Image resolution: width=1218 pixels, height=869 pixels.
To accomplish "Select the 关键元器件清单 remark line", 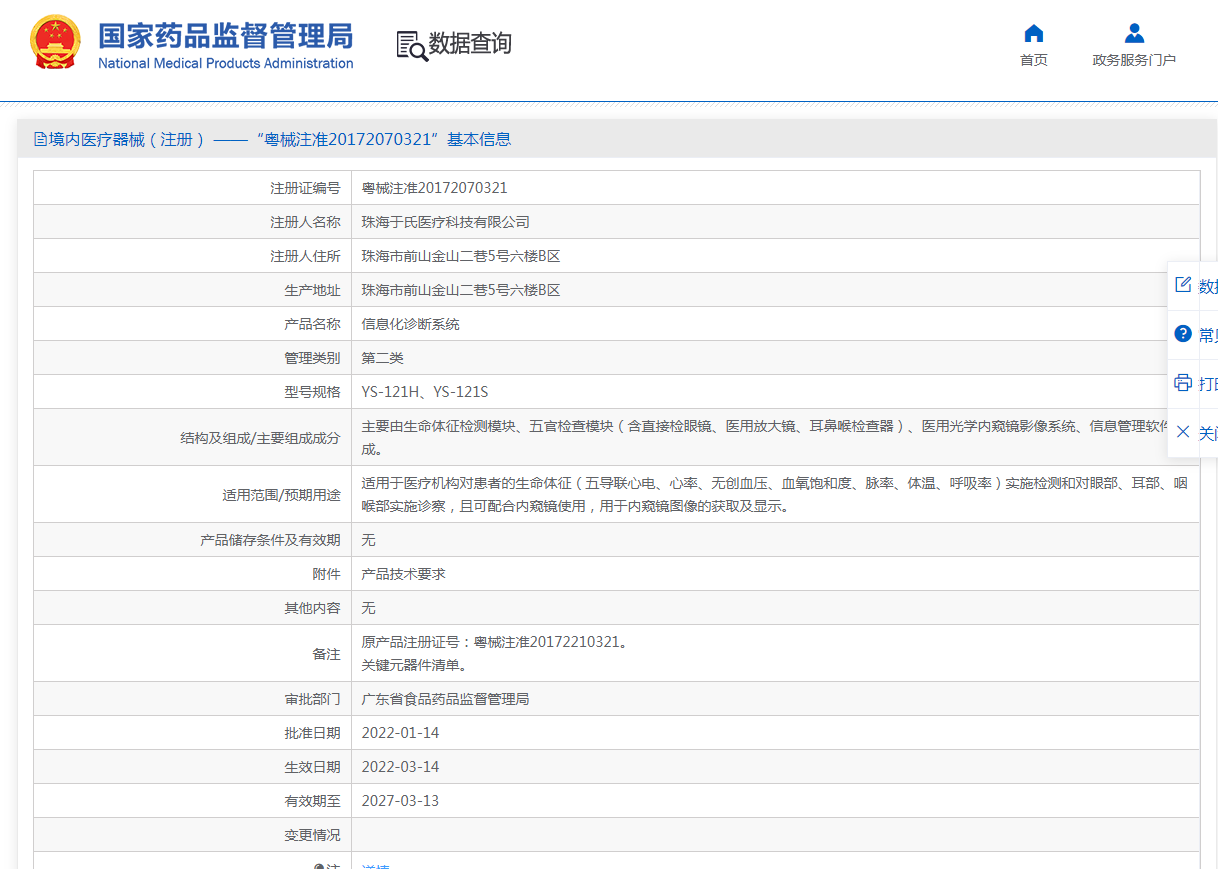I will [414, 665].
